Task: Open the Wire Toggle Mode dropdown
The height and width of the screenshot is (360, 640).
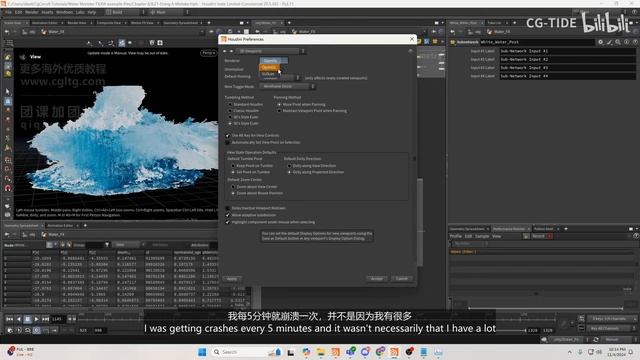Action: click(287, 87)
